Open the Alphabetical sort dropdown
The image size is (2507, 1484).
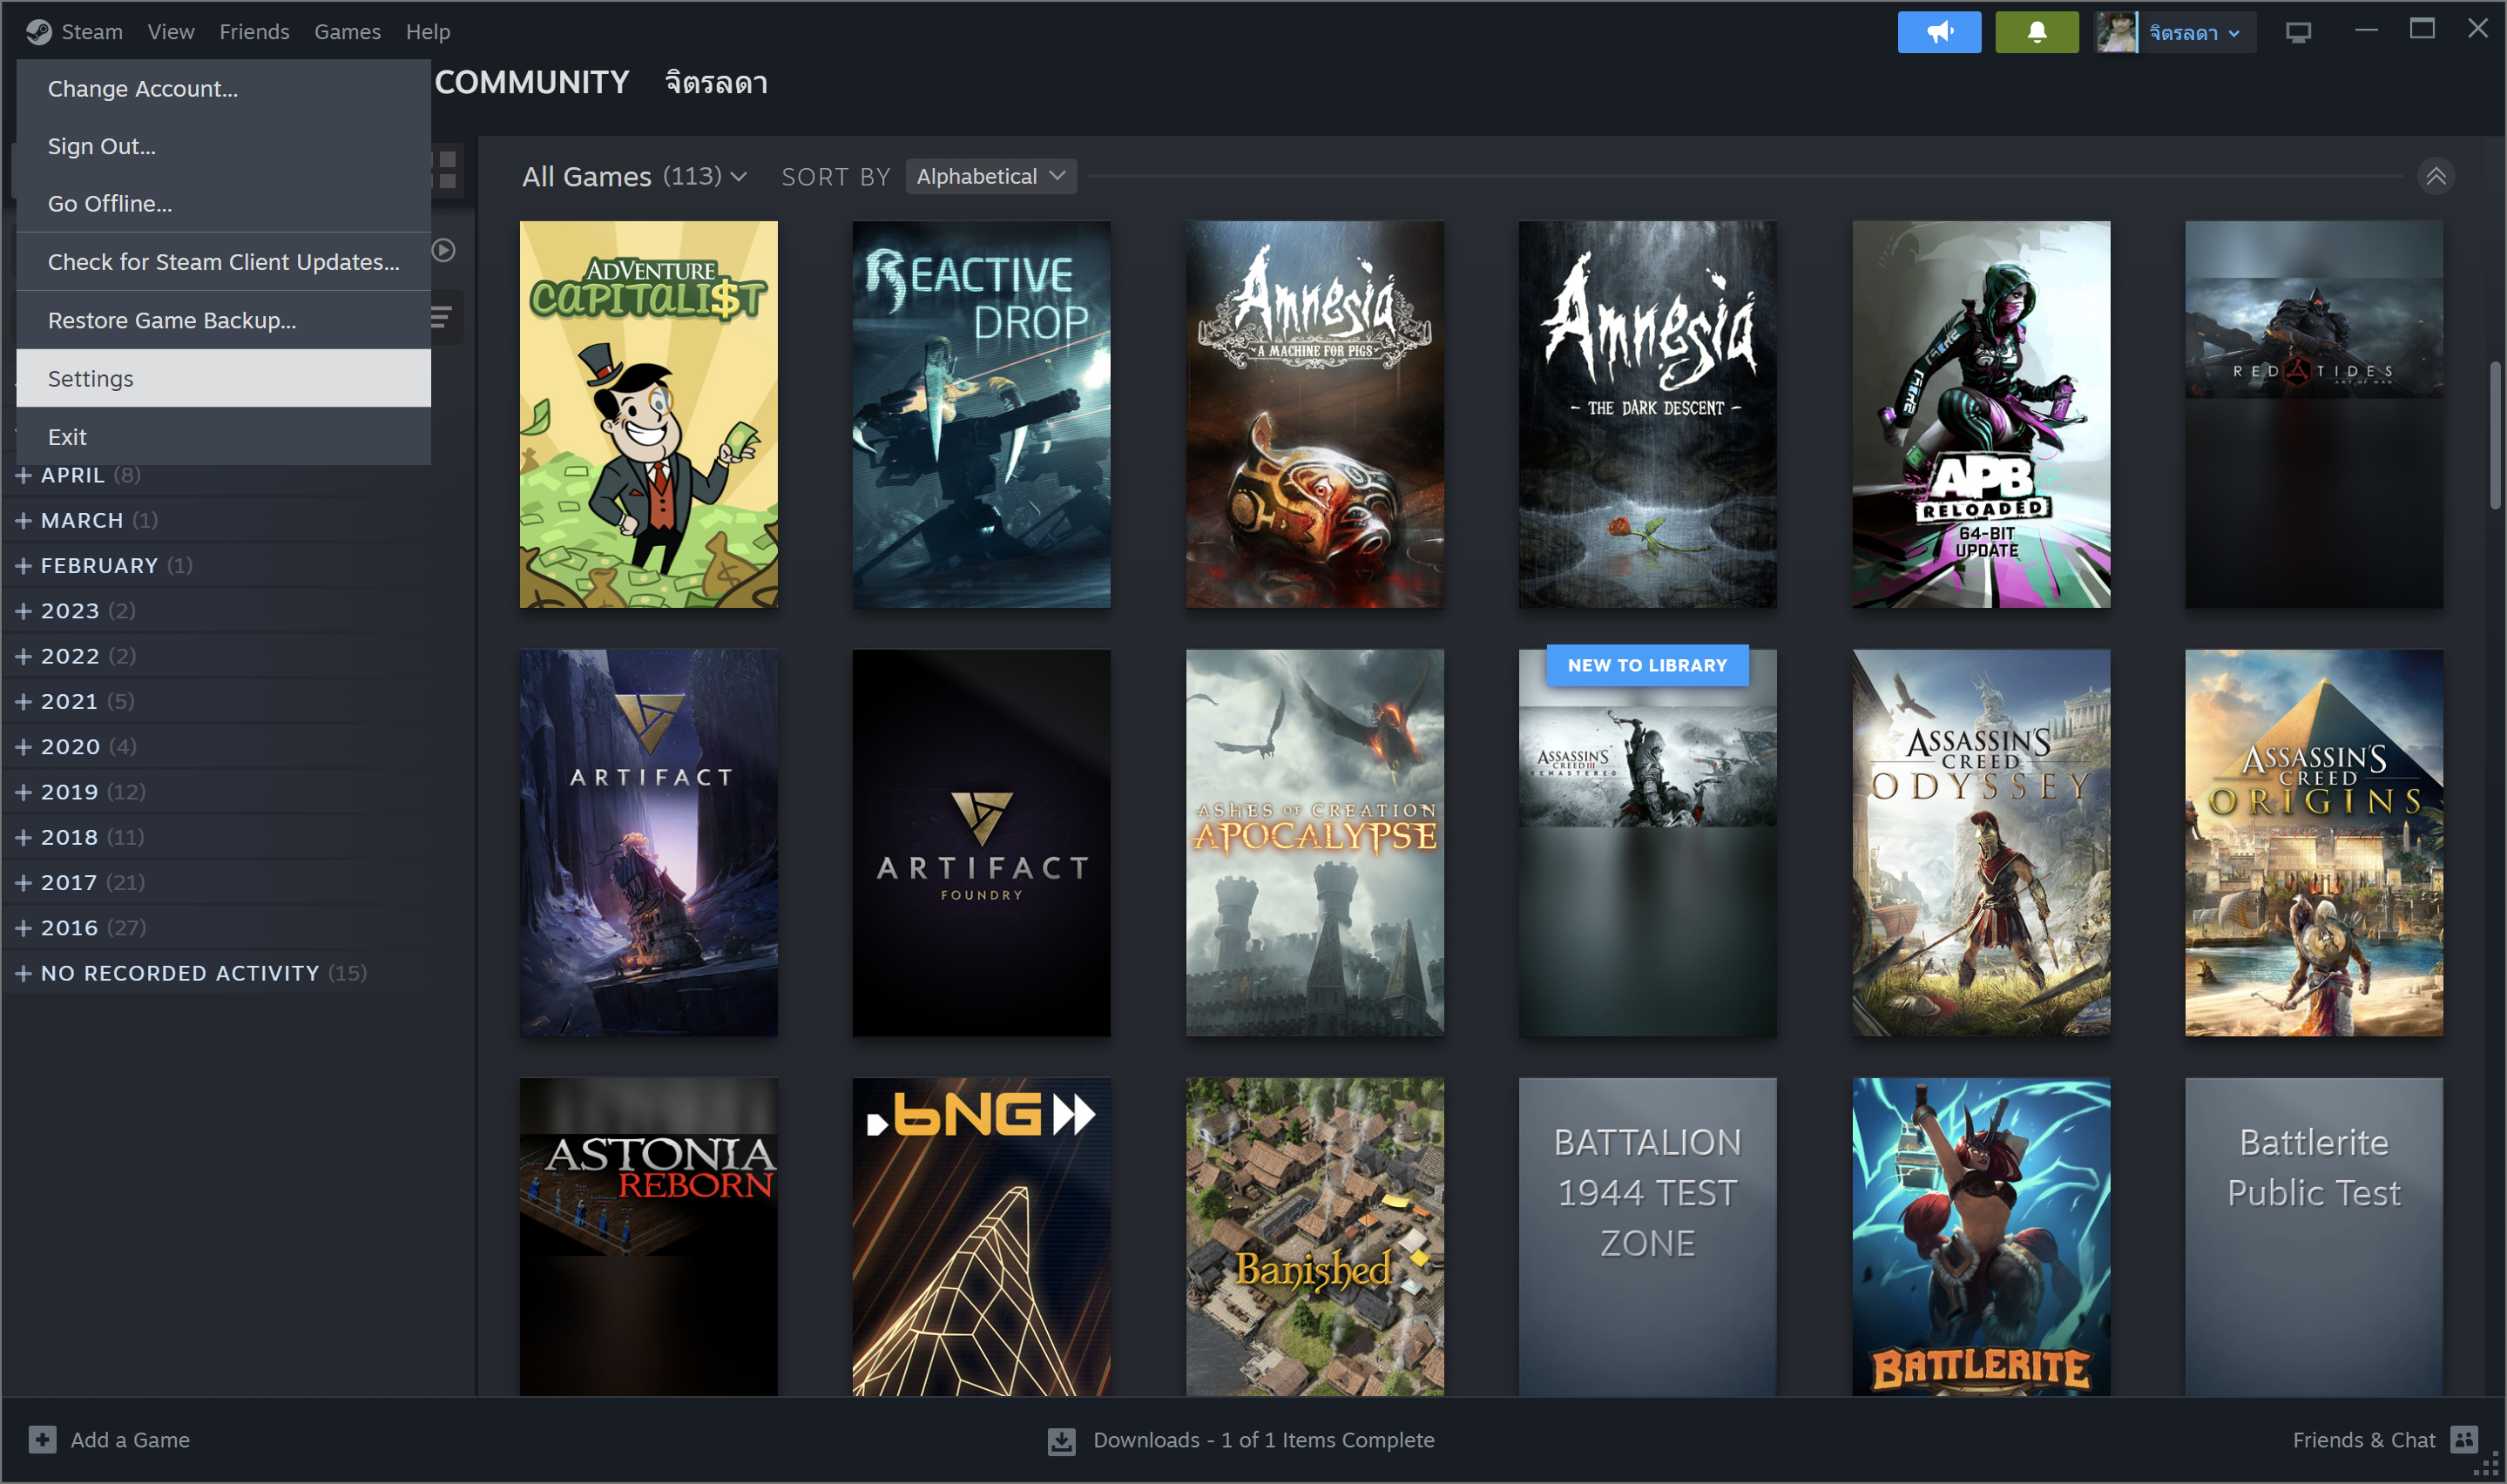point(990,176)
